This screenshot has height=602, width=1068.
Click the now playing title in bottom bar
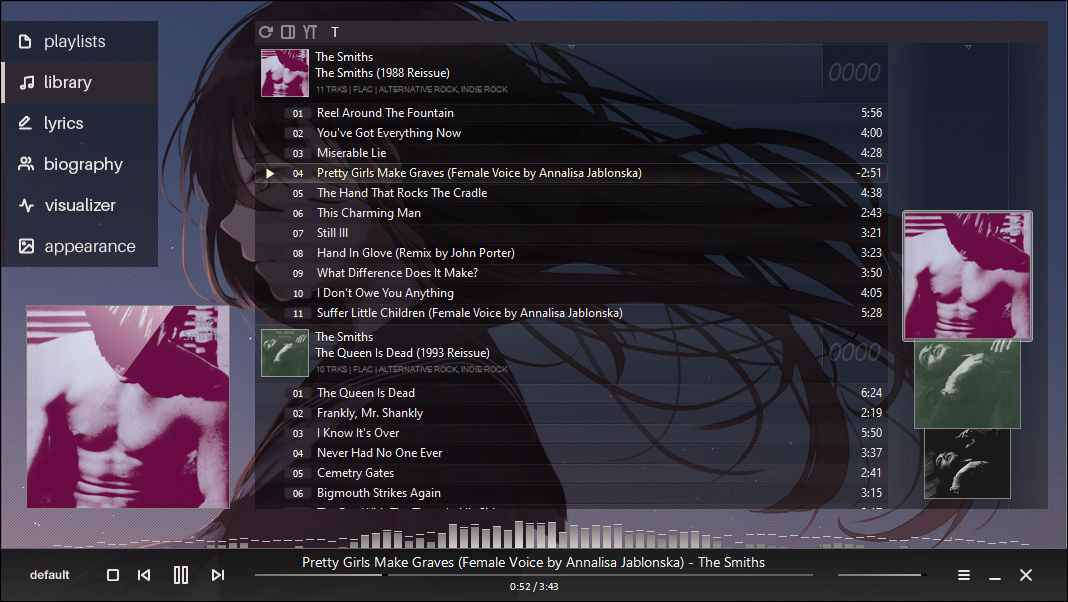(533, 563)
